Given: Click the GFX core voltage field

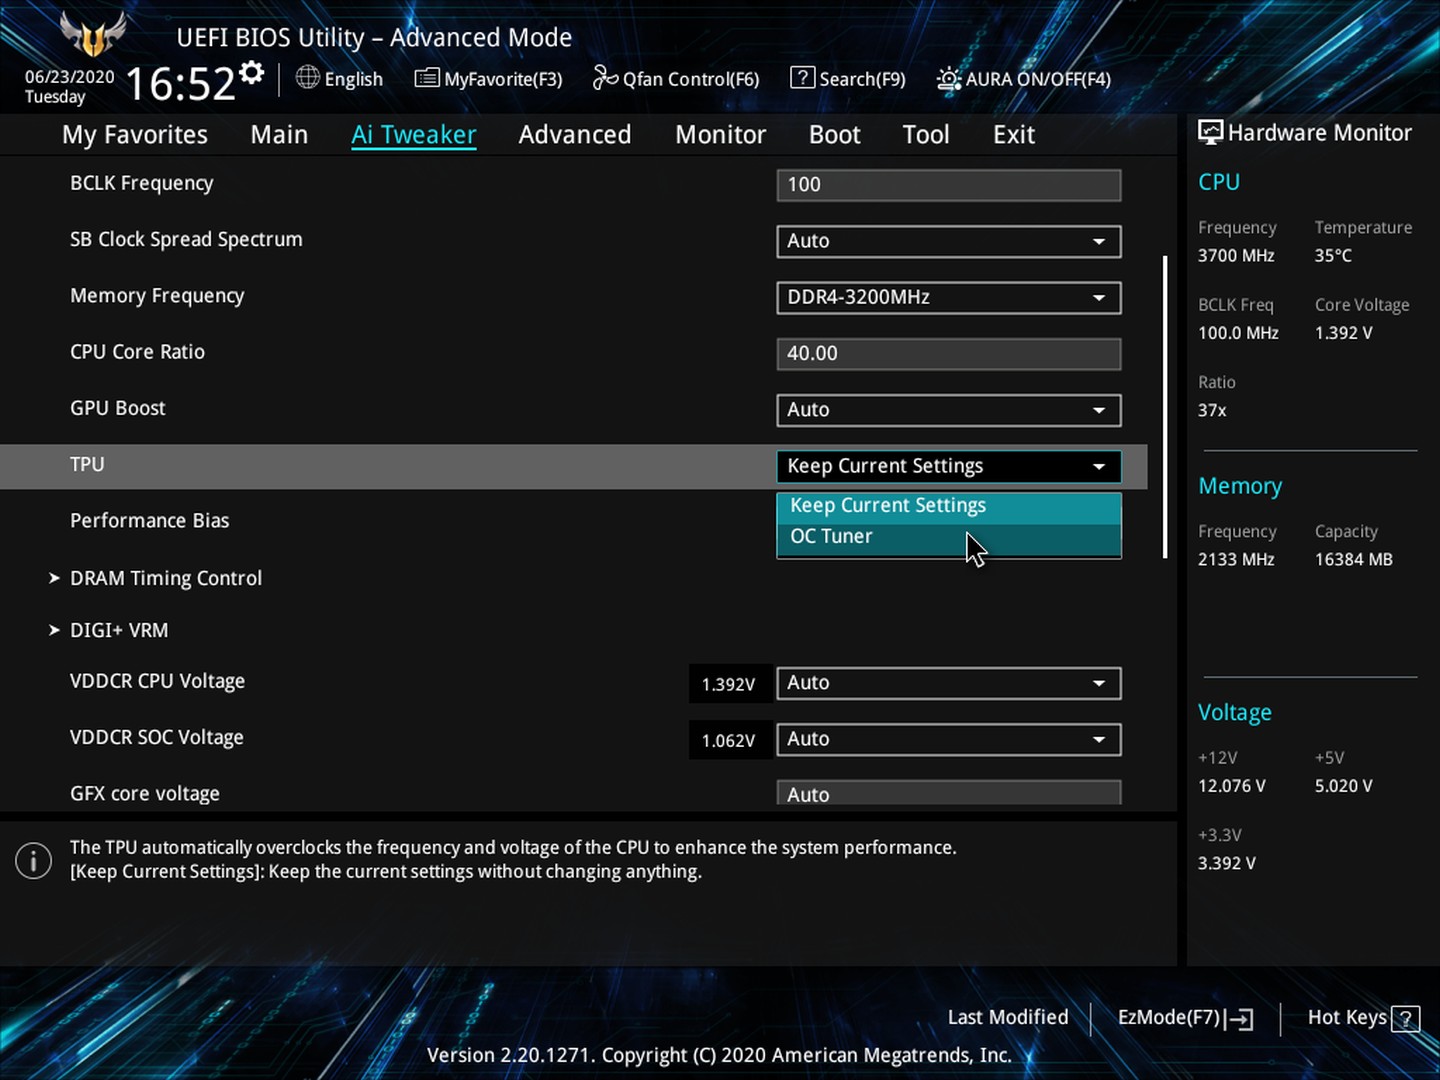Looking at the screenshot, I should 949,793.
